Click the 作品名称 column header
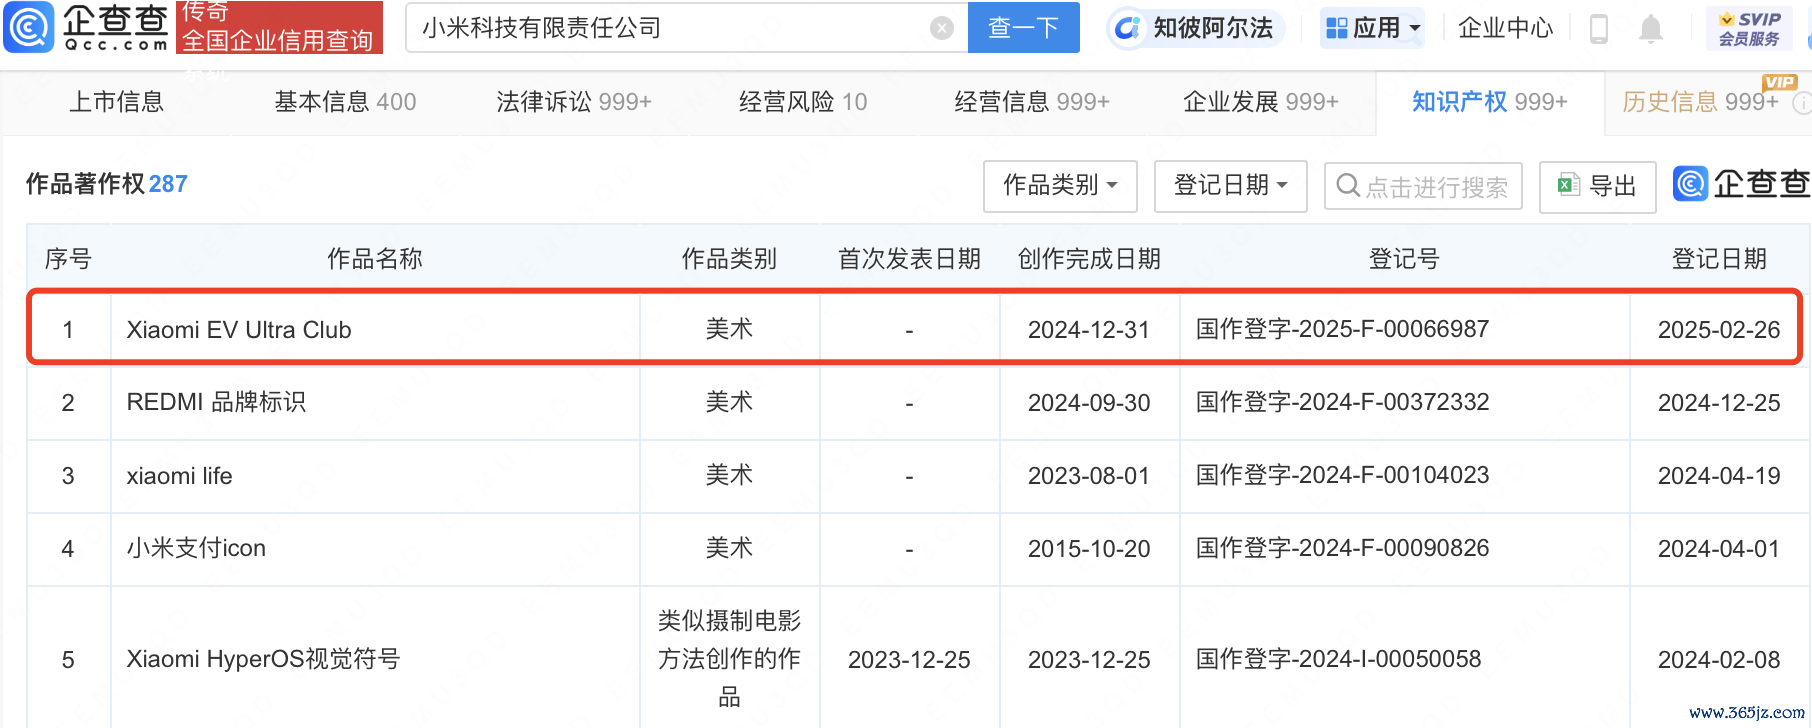The width and height of the screenshot is (1812, 728). pyautogui.click(x=375, y=259)
